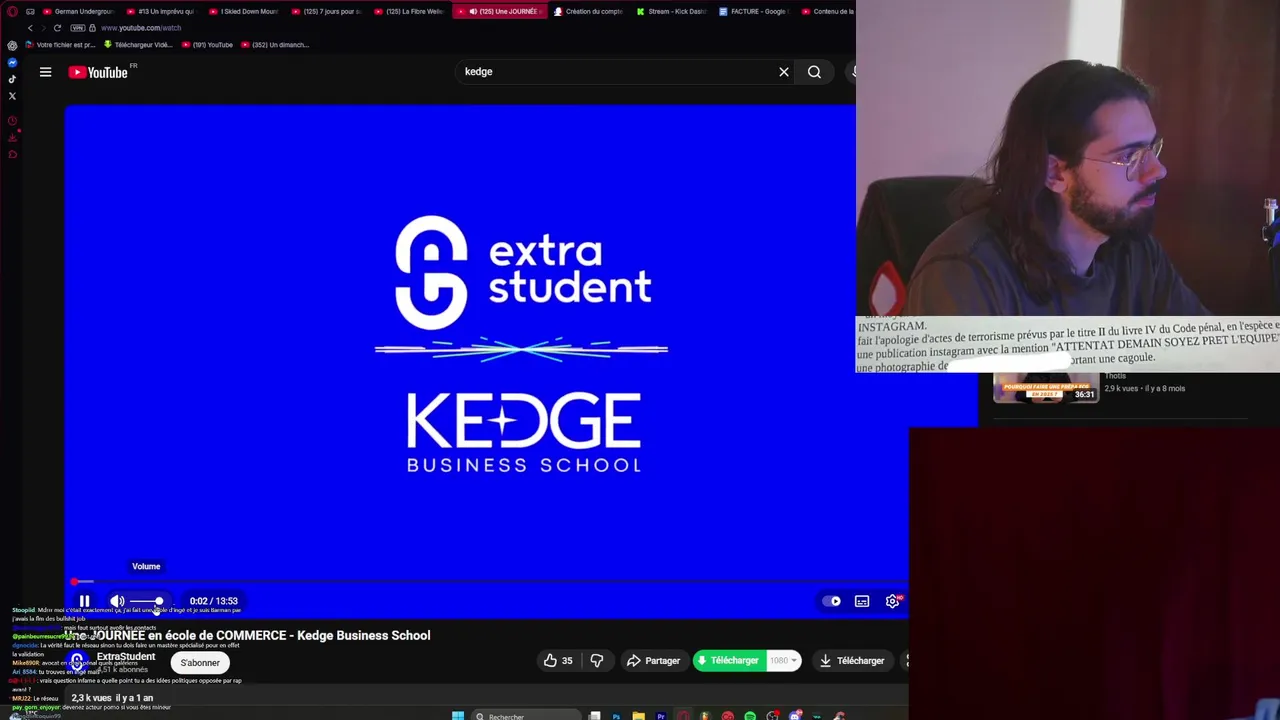Clear the 'kedge' search text
Viewport: 1280px width, 720px height.
(784, 72)
